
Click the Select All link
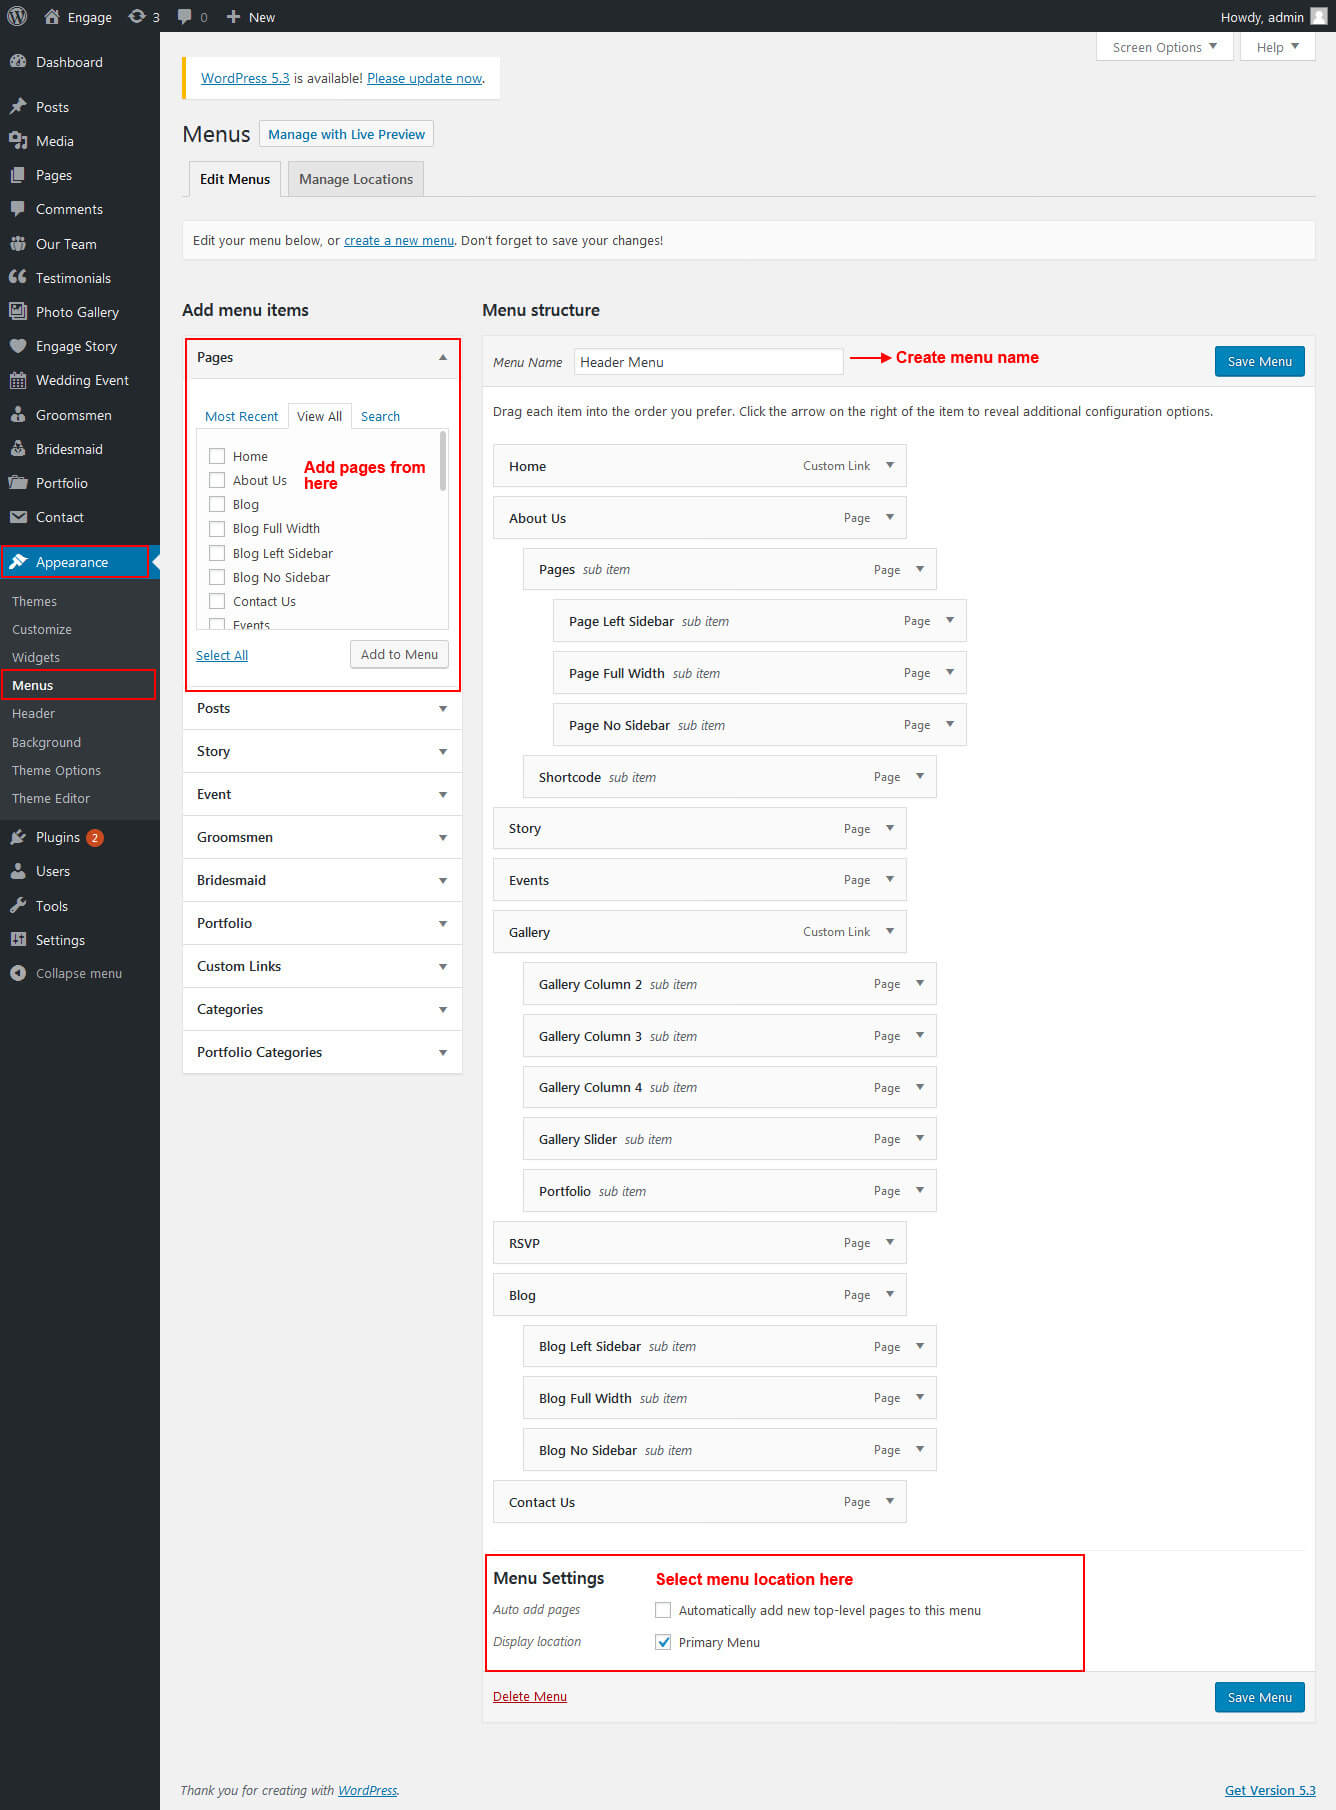click(x=222, y=655)
